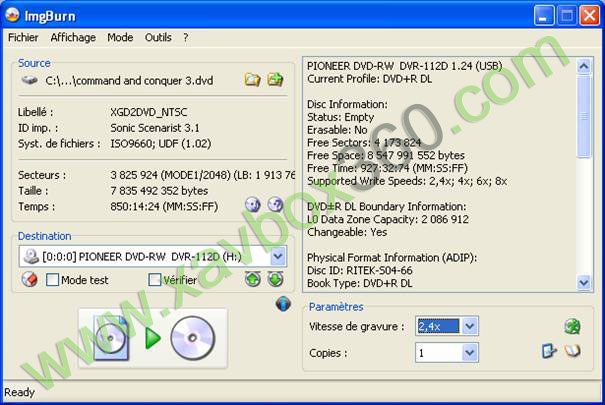Click the L0 Data Zone Capacity line

(x=388, y=219)
